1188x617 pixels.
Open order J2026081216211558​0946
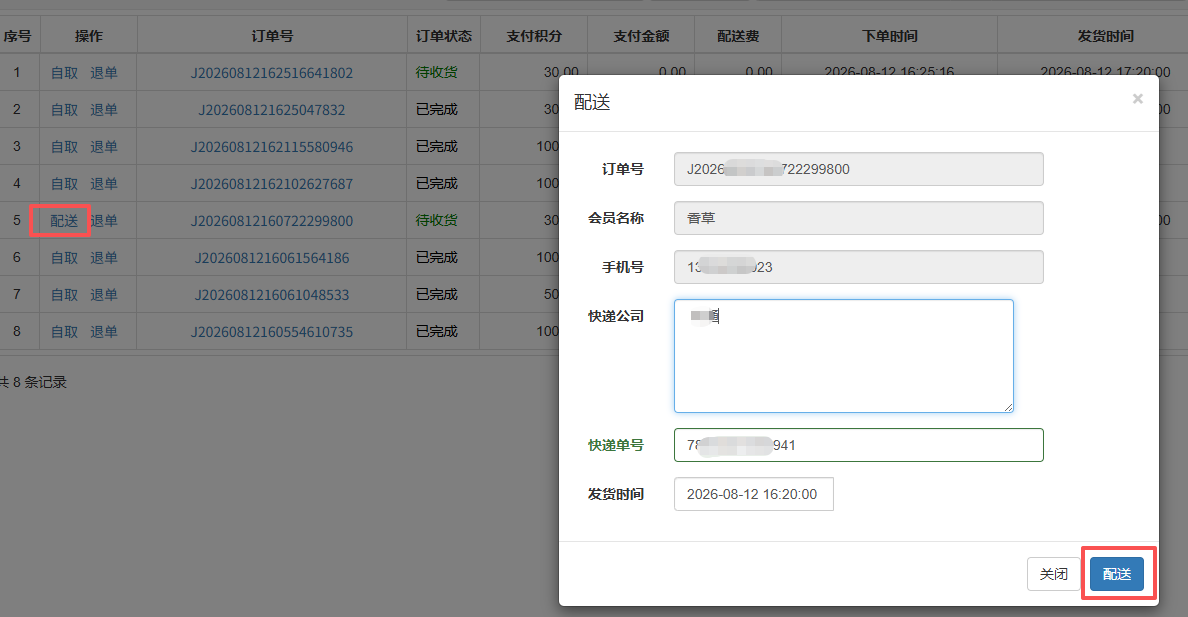pyautogui.click(x=272, y=147)
